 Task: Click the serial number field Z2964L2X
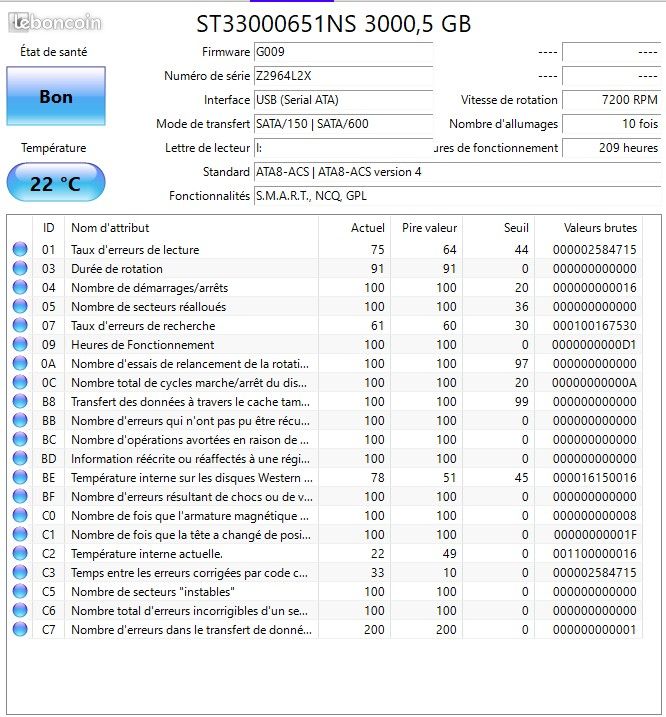[x=343, y=76]
